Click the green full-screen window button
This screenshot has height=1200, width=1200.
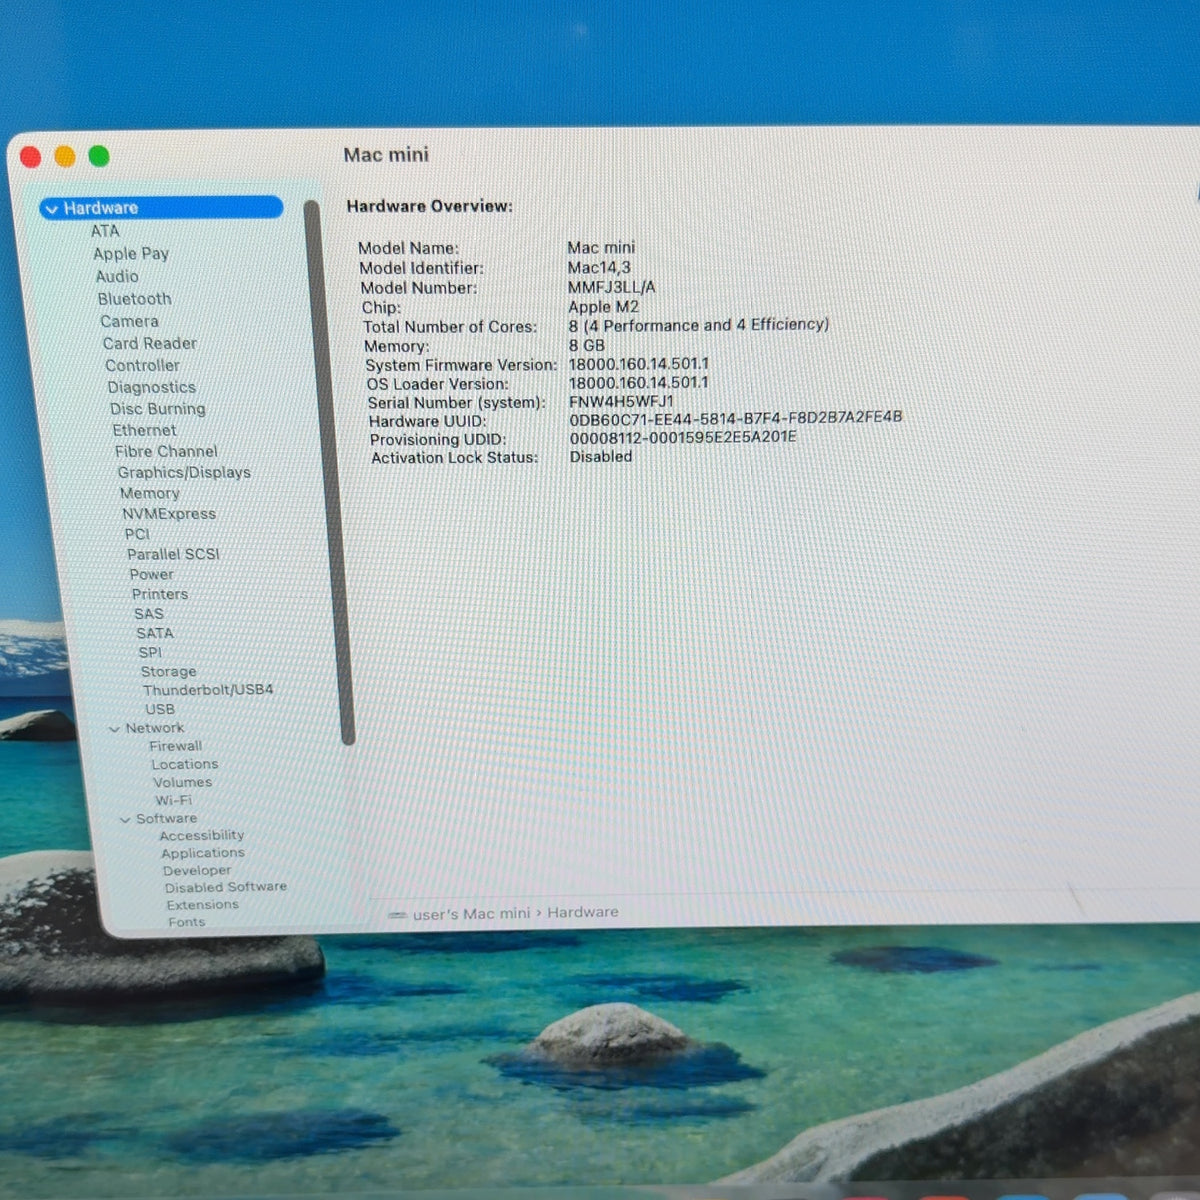[x=98, y=156]
